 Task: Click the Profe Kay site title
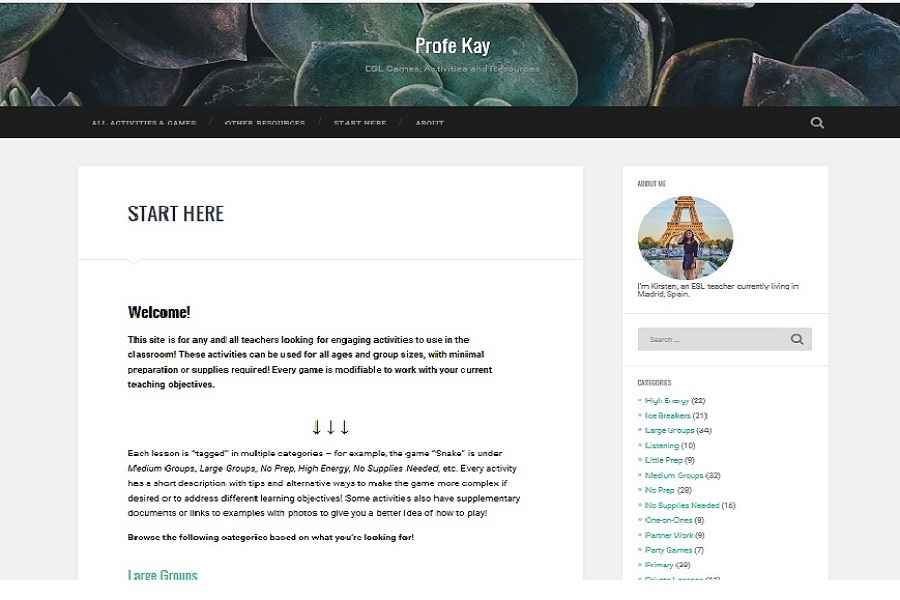click(x=452, y=46)
